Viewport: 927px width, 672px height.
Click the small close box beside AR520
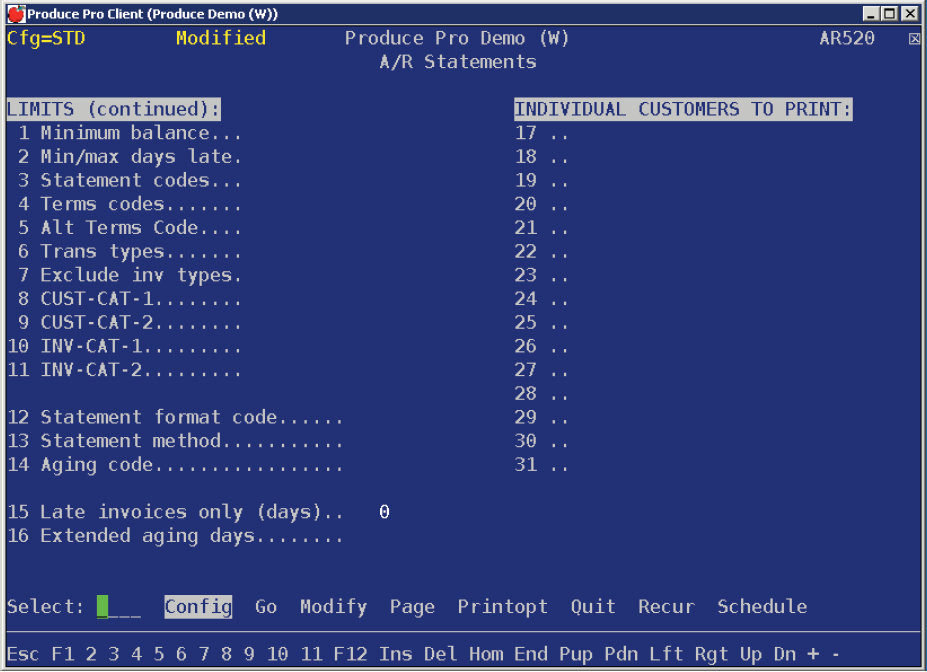(x=914, y=39)
